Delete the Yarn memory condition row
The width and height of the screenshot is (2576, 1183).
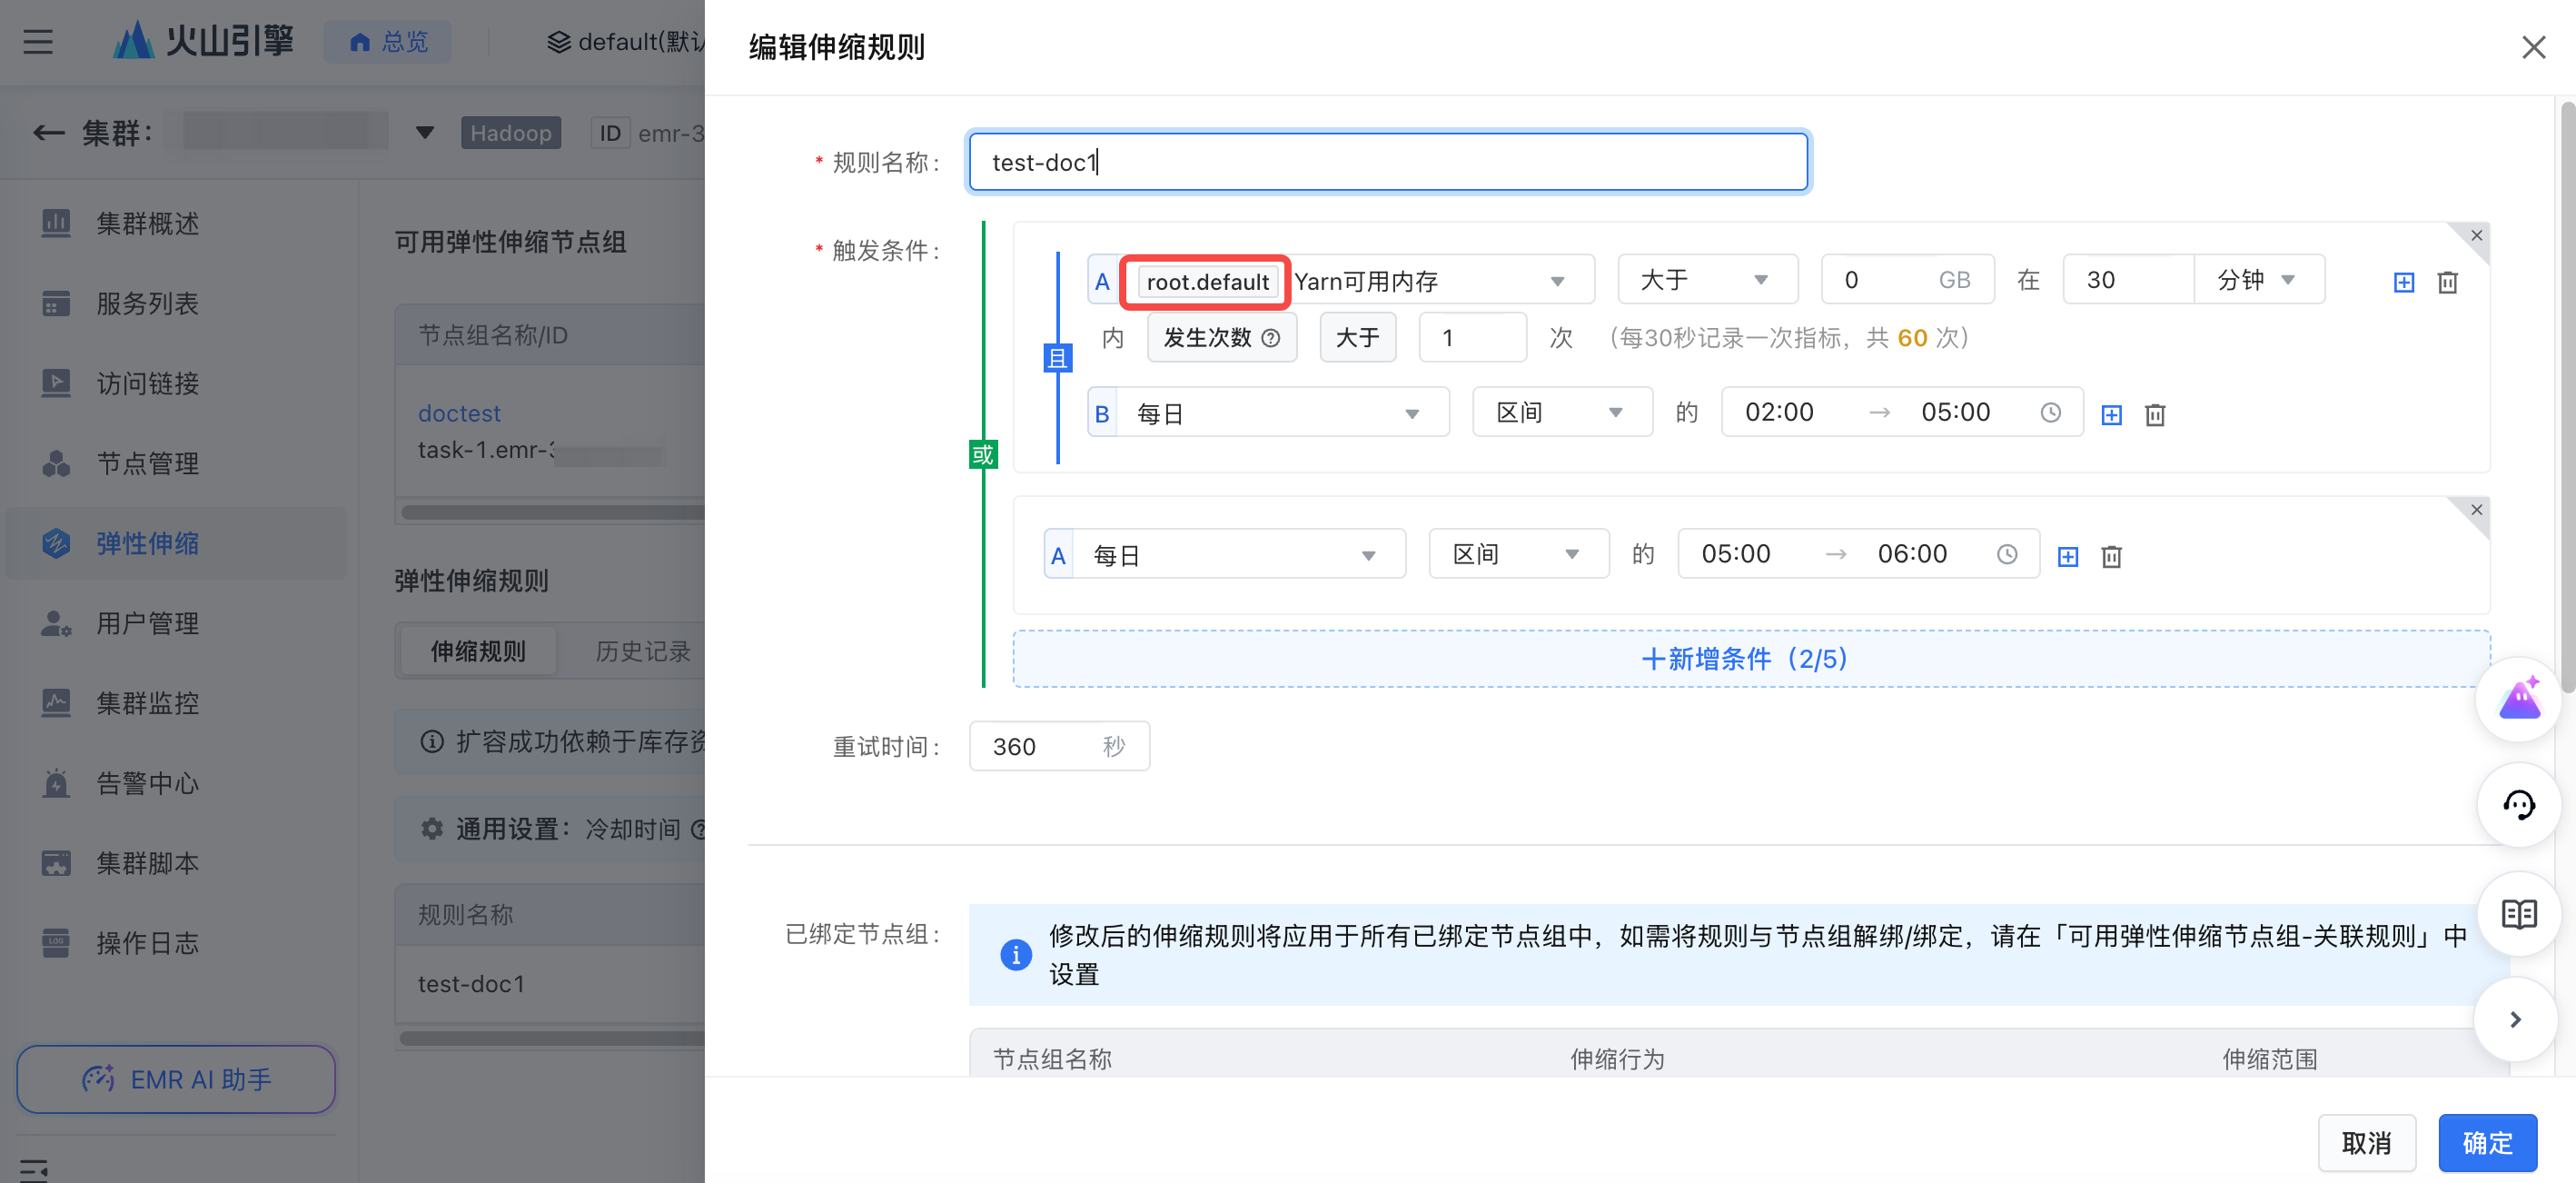click(x=2447, y=283)
